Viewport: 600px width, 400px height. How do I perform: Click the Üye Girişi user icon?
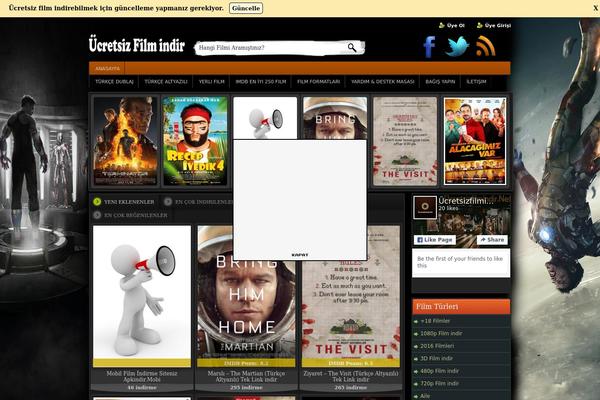click(x=479, y=25)
